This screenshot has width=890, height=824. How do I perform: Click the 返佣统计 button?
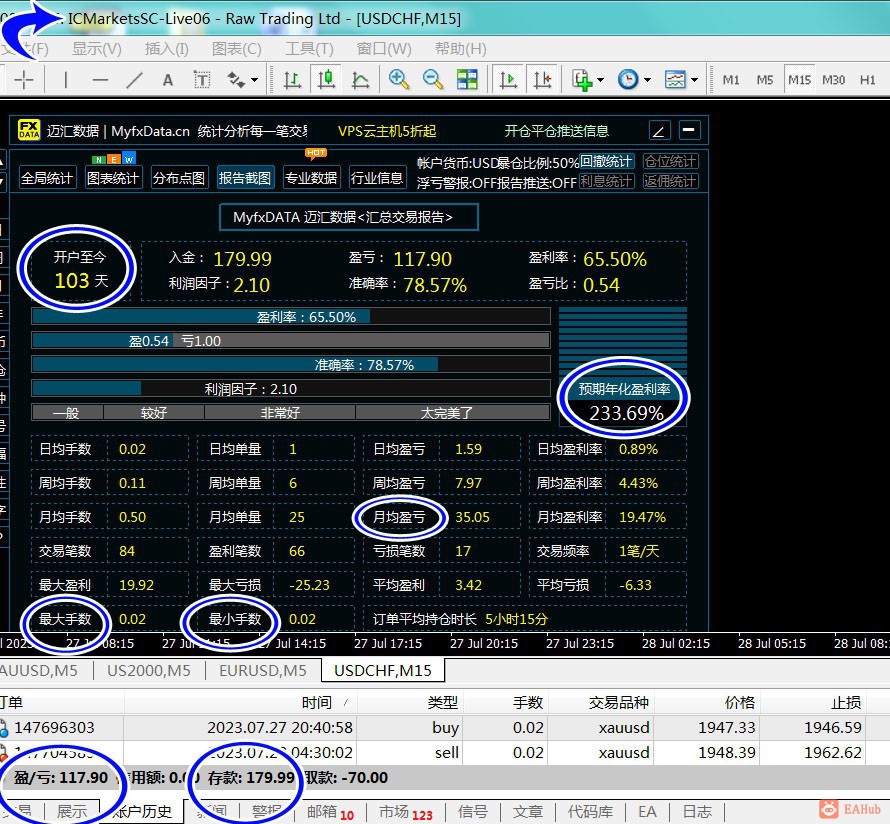point(670,181)
